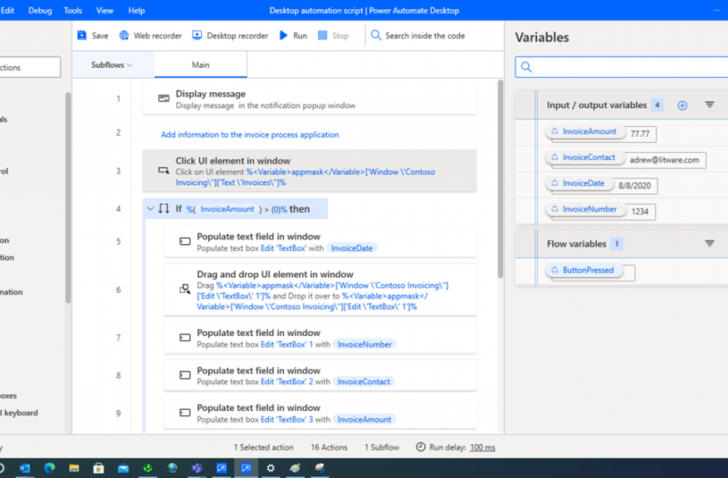
Task: Click the Run delay 100 ms link
Action: pyautogui.click(x=482, y=447)
